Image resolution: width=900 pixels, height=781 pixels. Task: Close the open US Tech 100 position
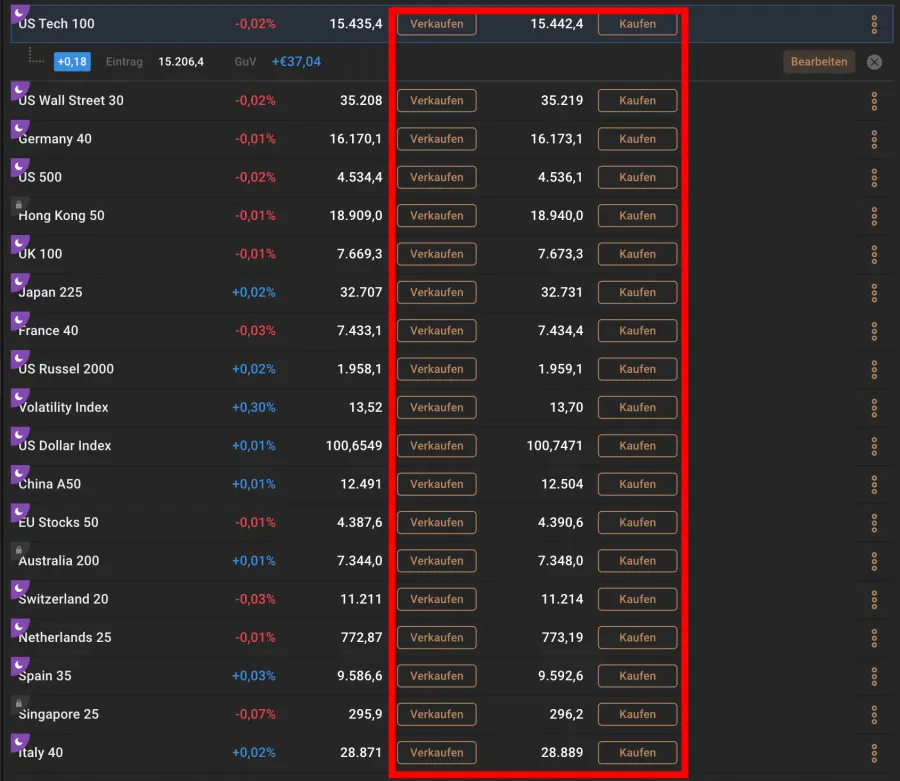click(x=874, y=61)
